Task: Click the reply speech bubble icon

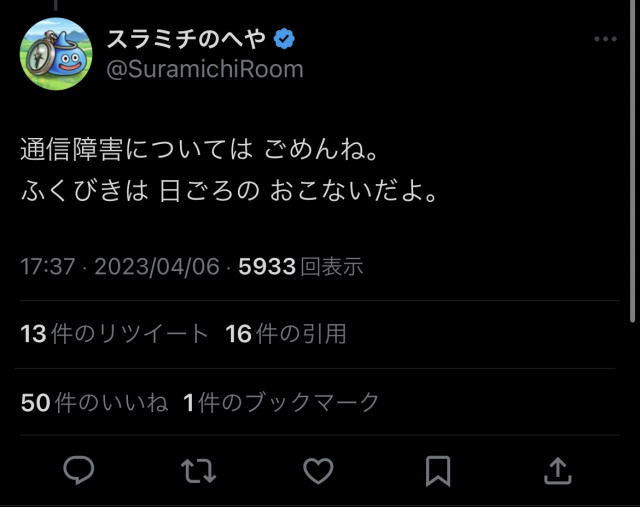Action: pyautogui.click(x=78, y=471)
